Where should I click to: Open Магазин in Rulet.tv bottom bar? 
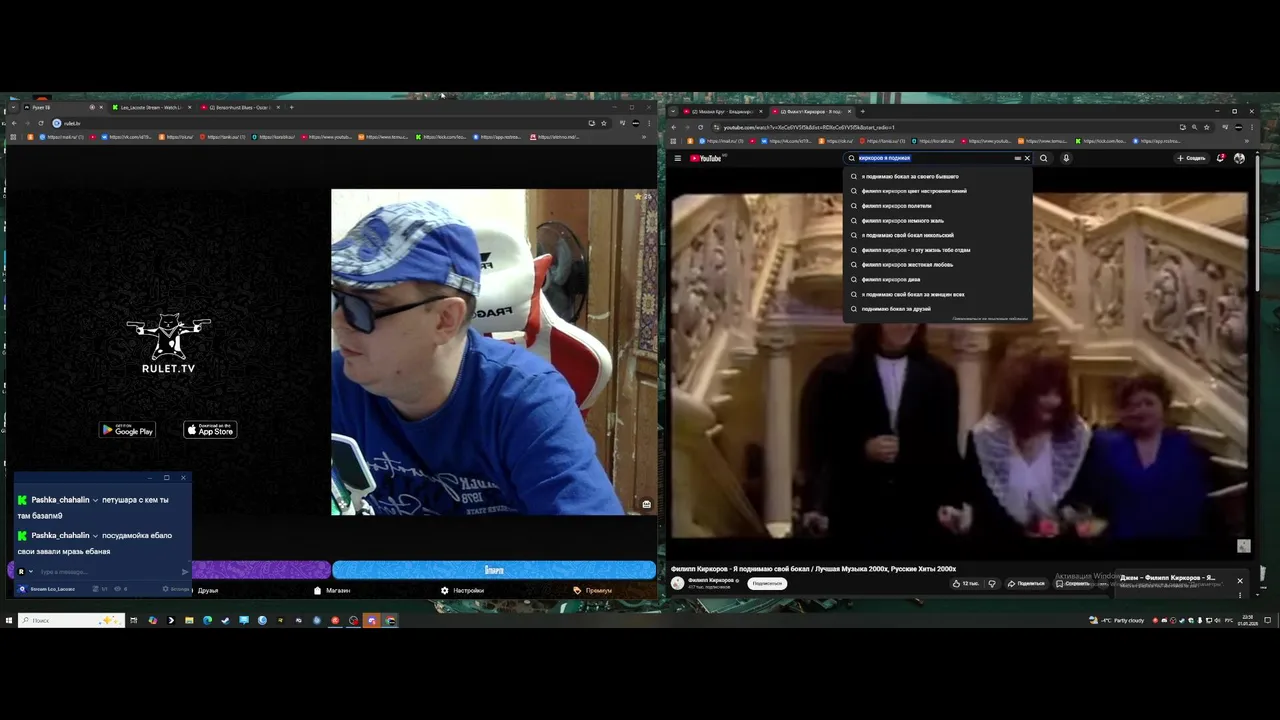(332, 590)
